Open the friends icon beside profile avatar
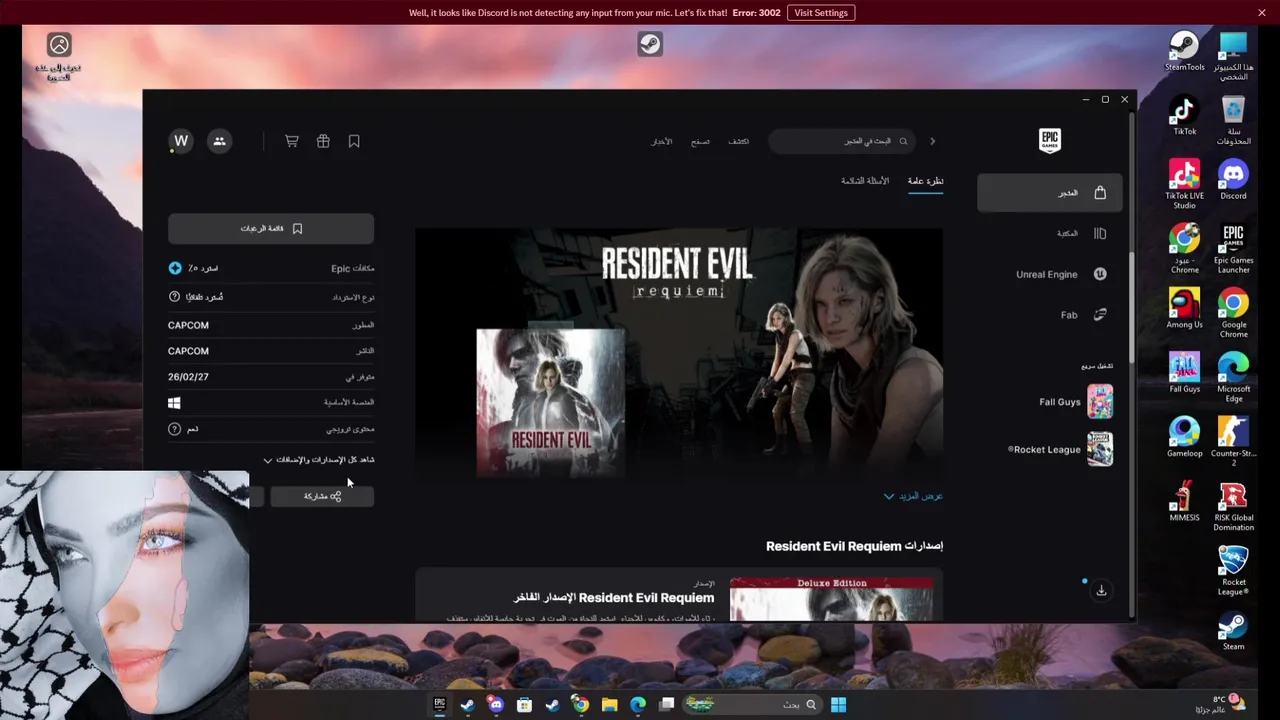Image resolution: width=1280 pixels, height=720 pixels. 219,141
